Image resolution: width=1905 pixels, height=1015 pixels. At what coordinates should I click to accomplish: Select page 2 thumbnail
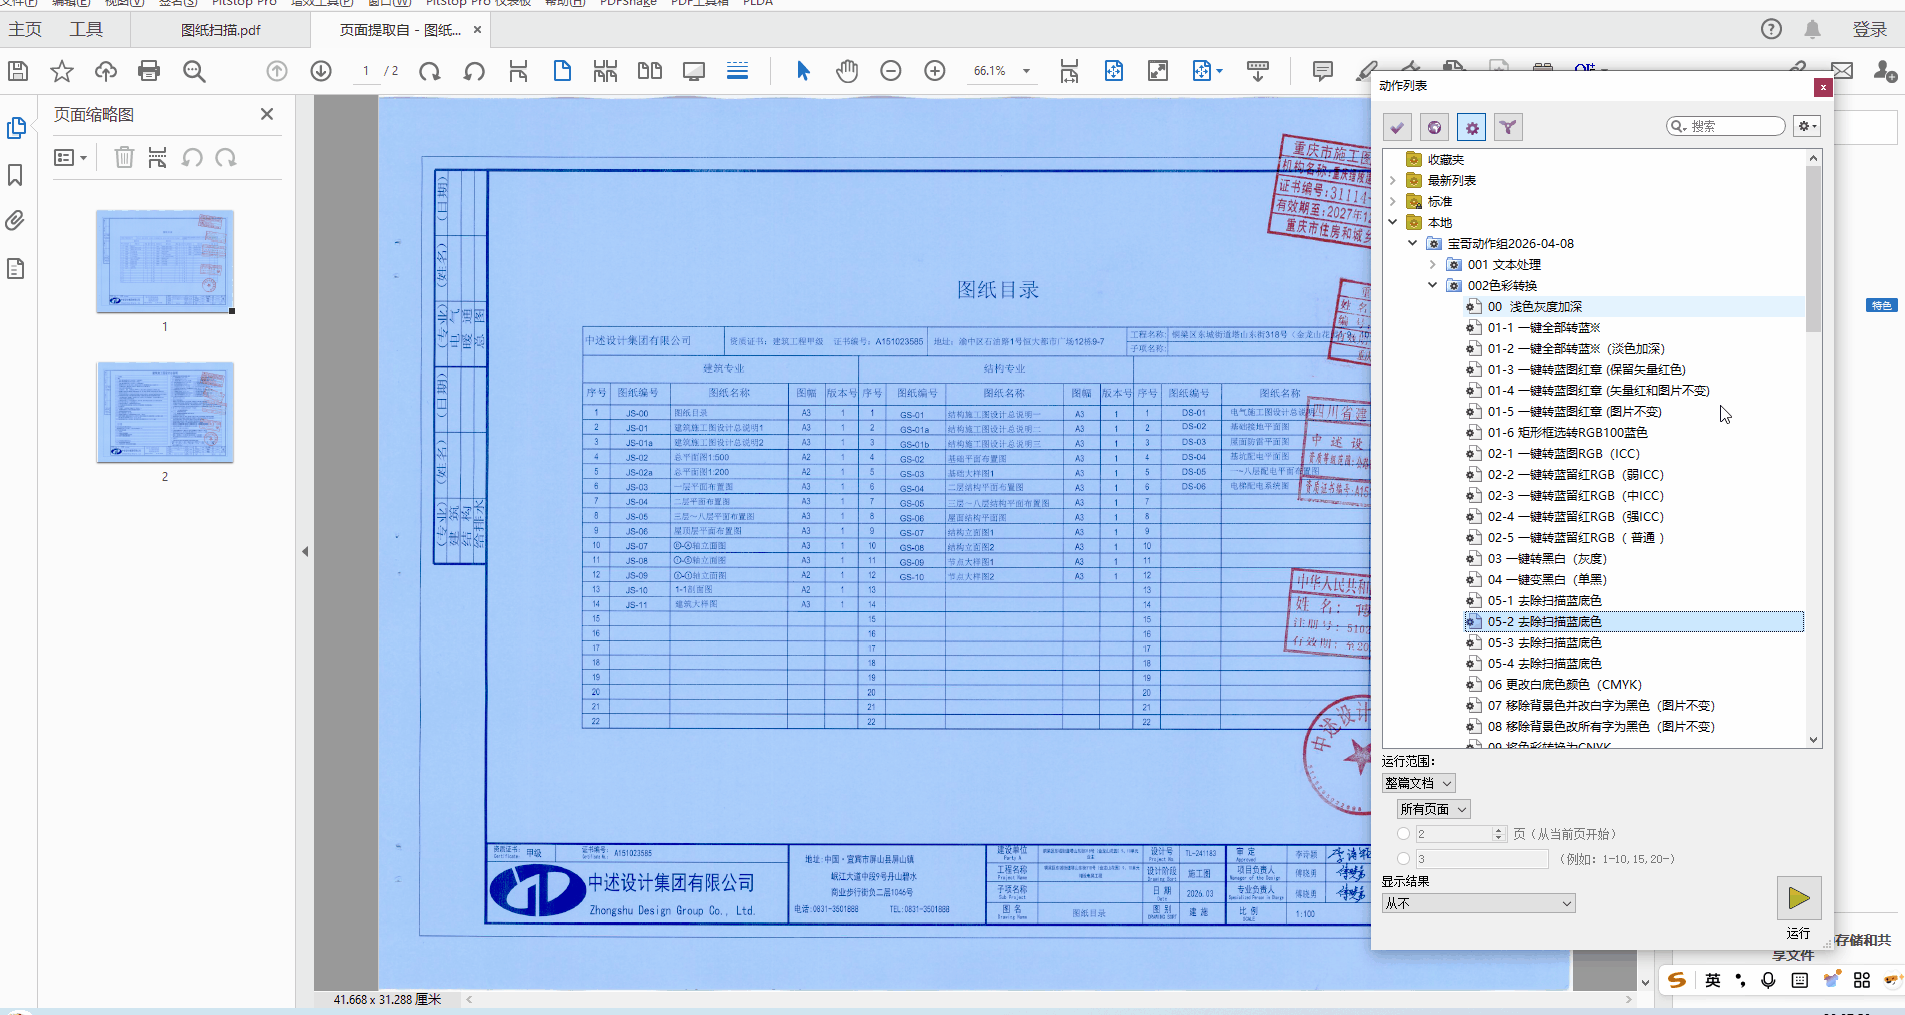click(x=165, y=412)
